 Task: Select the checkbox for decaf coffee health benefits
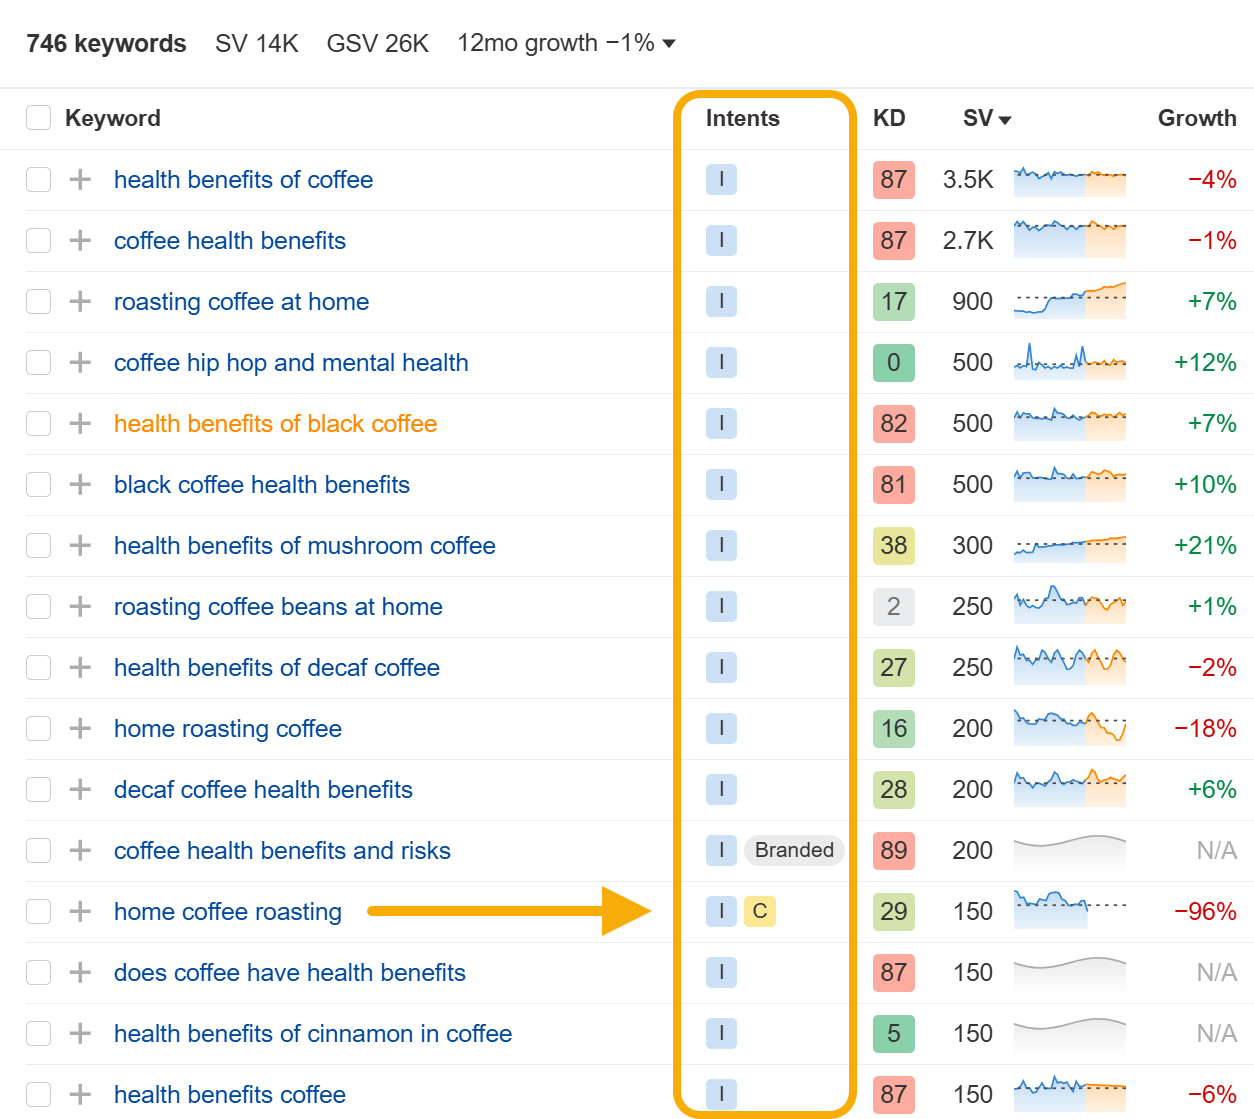[38, 789]
